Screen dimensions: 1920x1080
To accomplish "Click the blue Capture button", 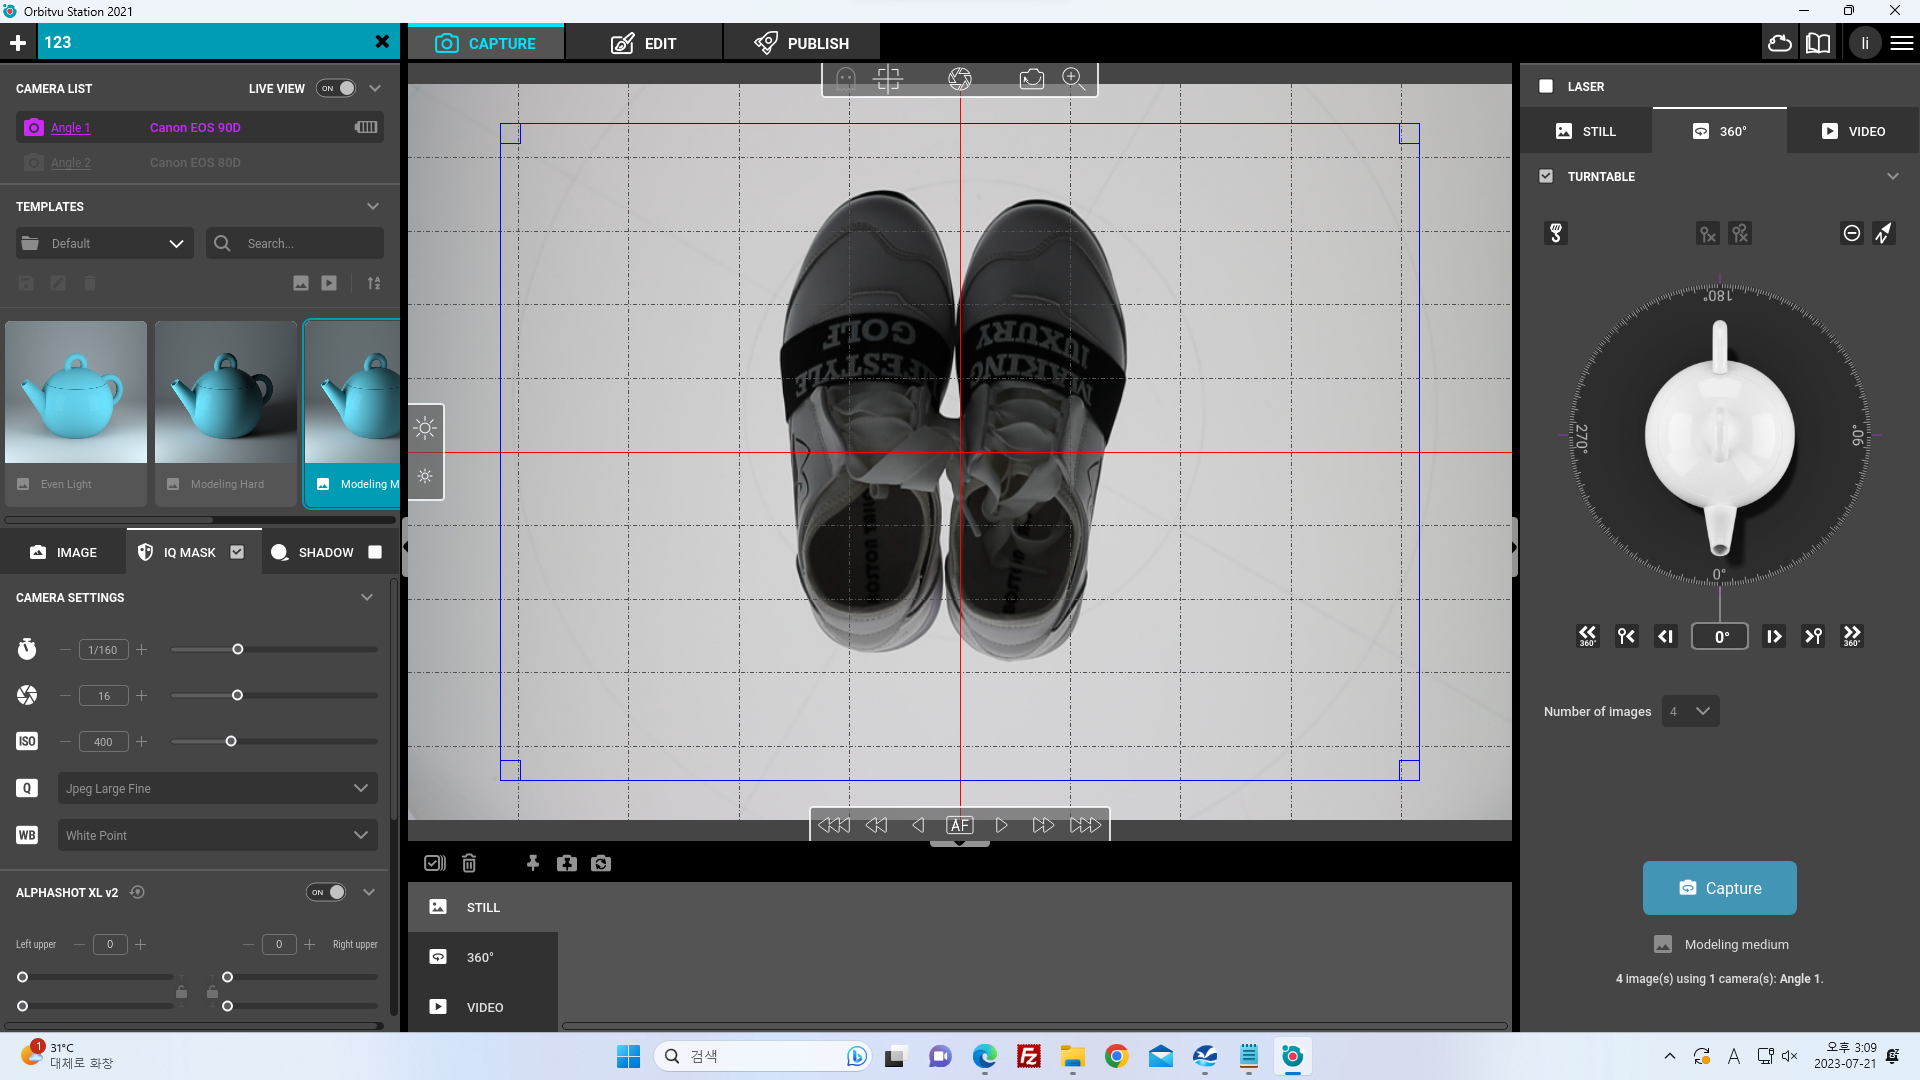I will tap(1720, 888).
